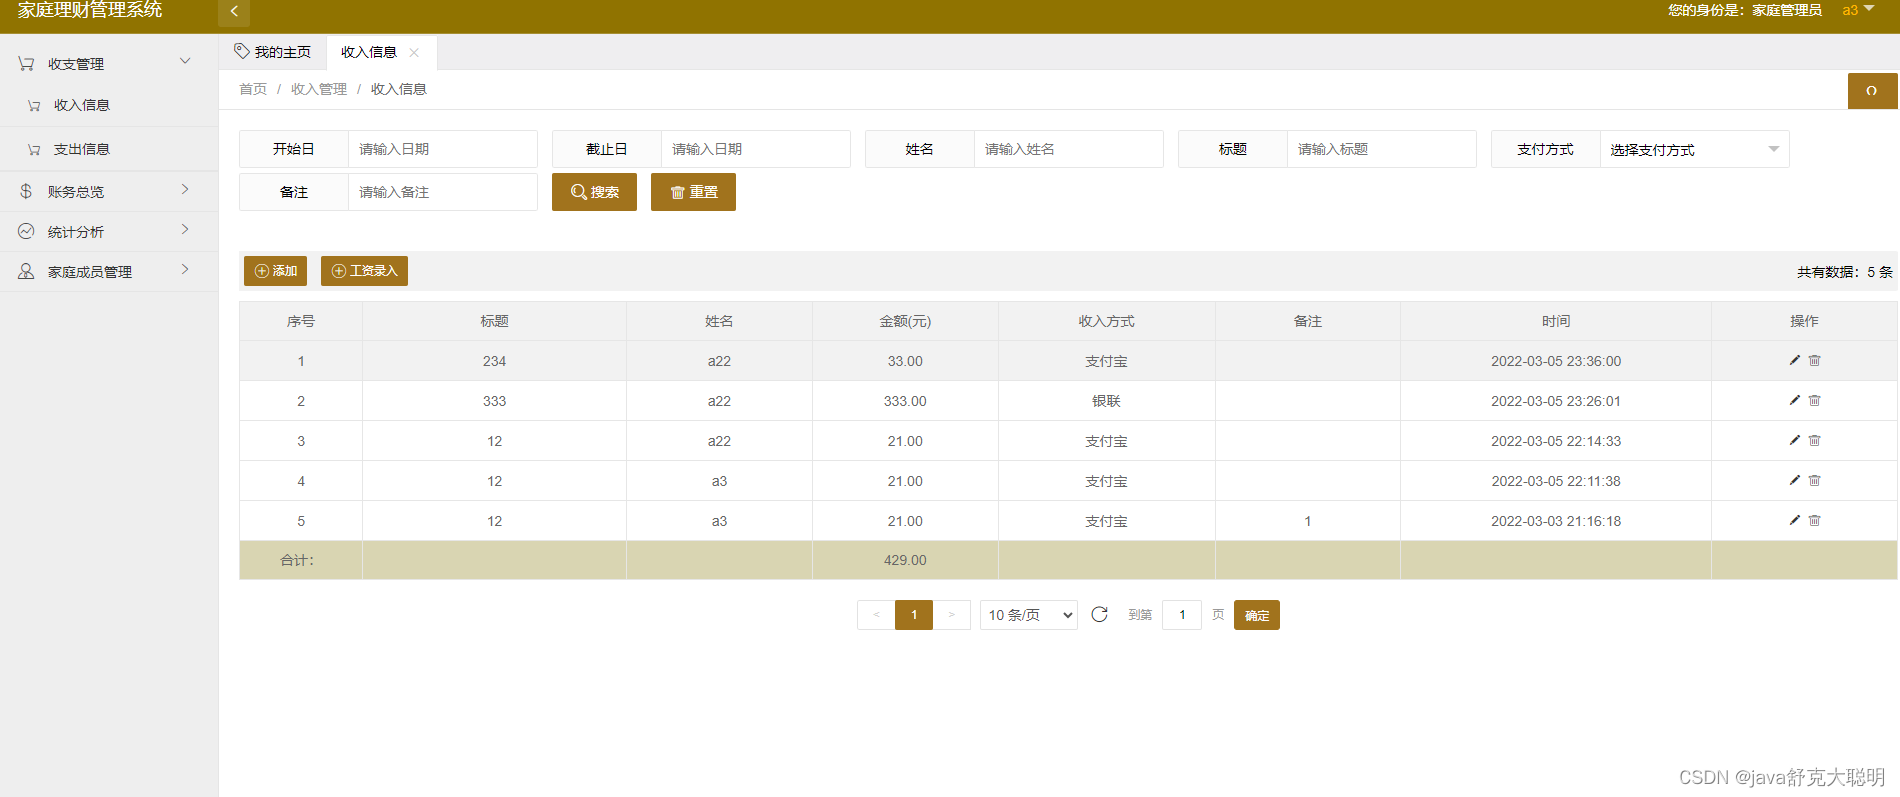Open the 10 条/页 page size selector
This screenshot has width=1900, height=797.
[1029, 615]
